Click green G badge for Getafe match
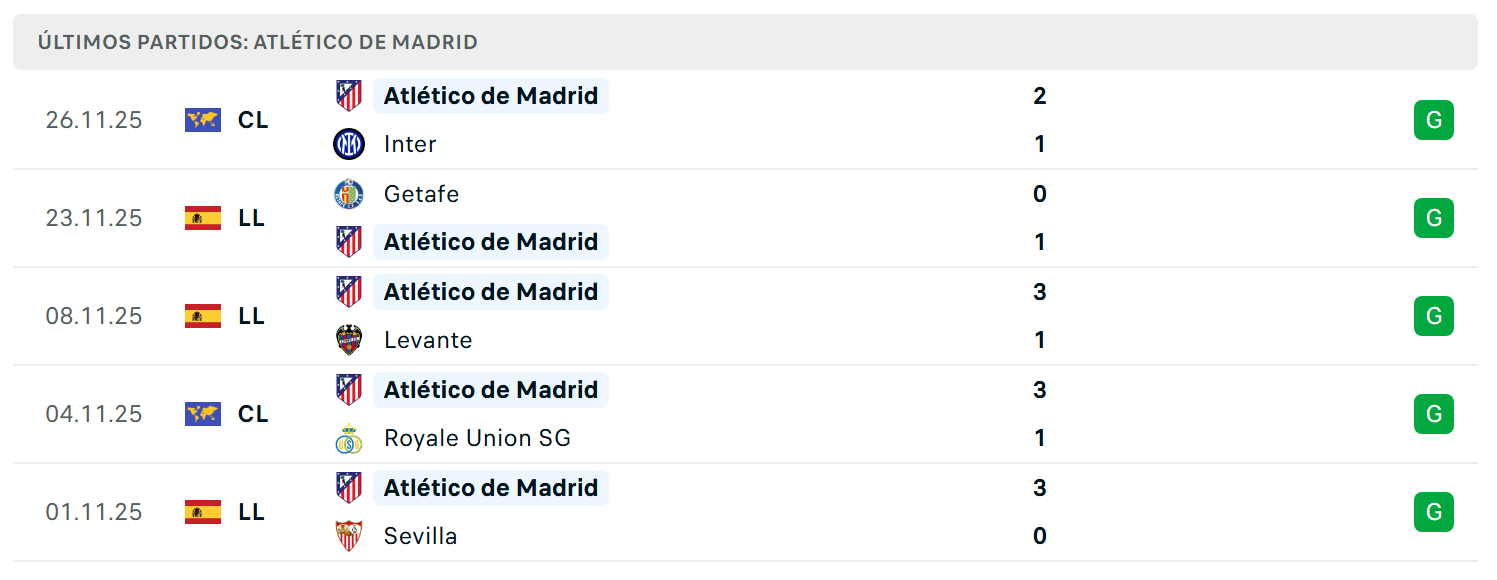The height and width of the screenshot is (580, 1497). pyautogui.click(x=1433, y=218)
